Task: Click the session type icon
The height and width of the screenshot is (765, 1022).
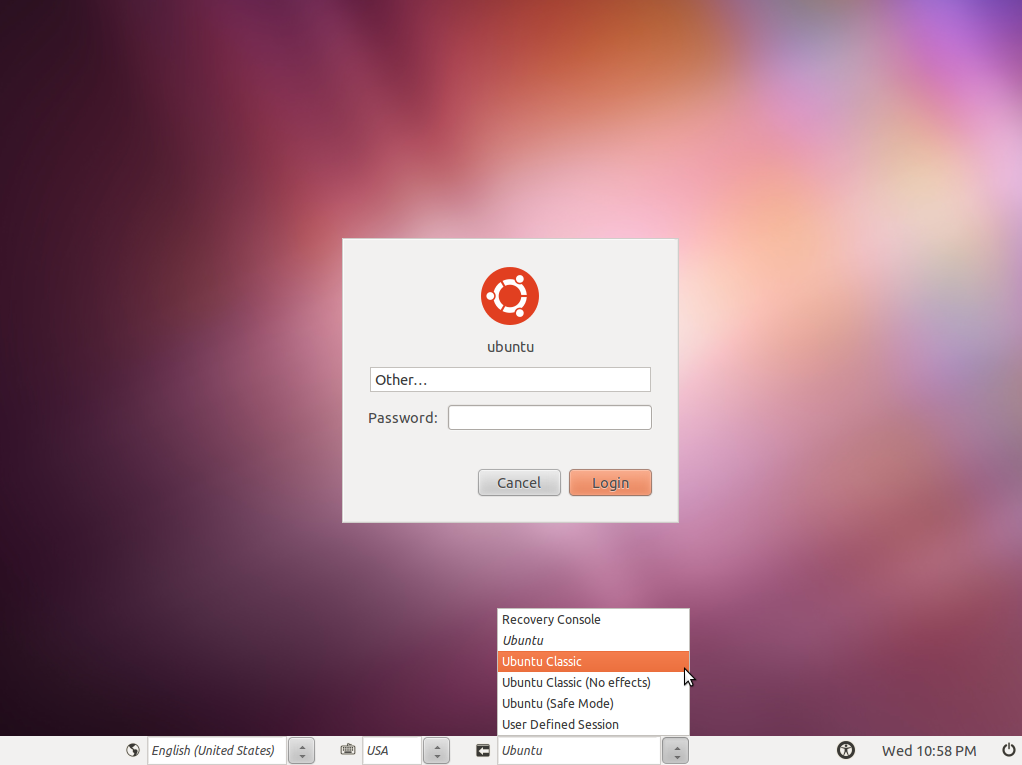Action: pos(482,751)
